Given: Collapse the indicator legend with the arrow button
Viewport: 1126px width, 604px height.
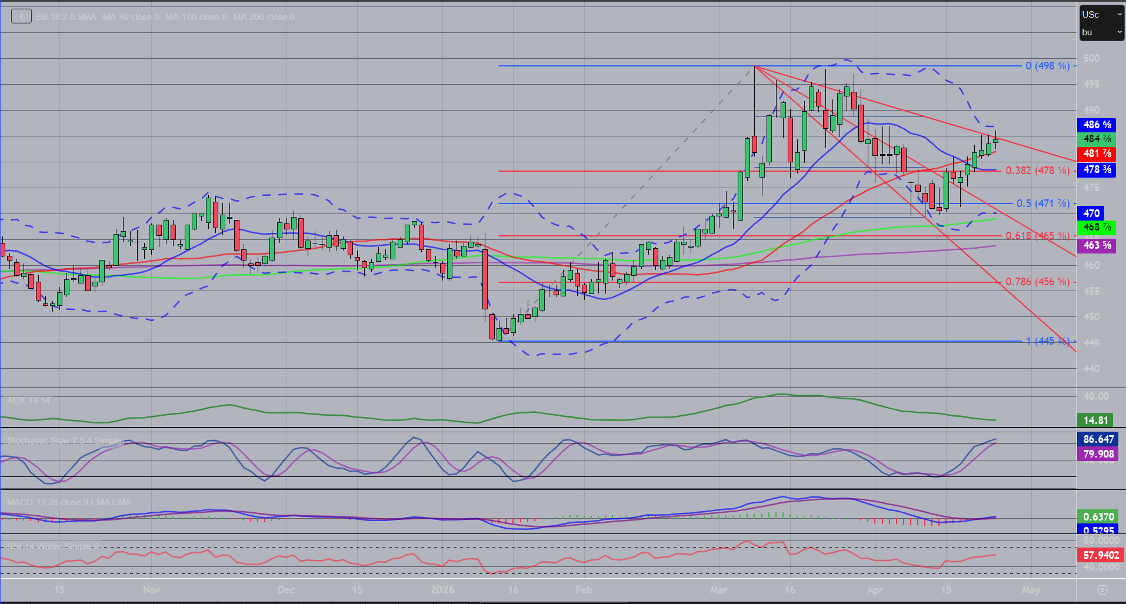Looking at the screenshot, I should tap(19, 16).
